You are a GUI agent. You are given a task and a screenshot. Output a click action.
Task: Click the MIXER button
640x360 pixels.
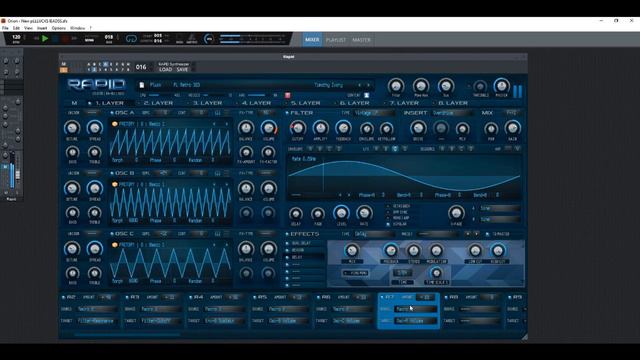click(312, 40)
